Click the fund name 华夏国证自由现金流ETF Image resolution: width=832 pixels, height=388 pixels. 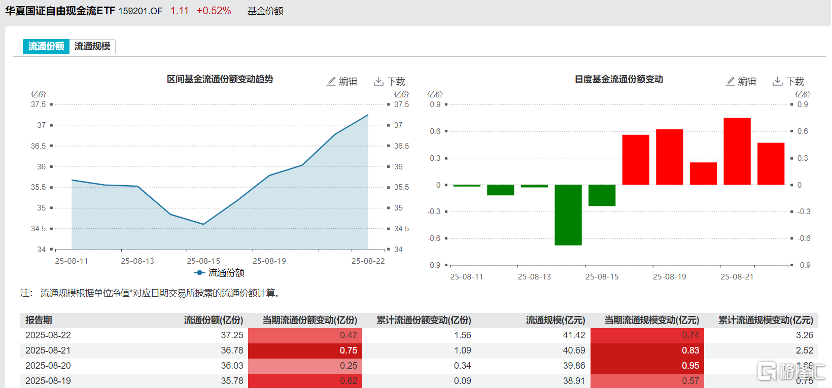pos(59,11)
